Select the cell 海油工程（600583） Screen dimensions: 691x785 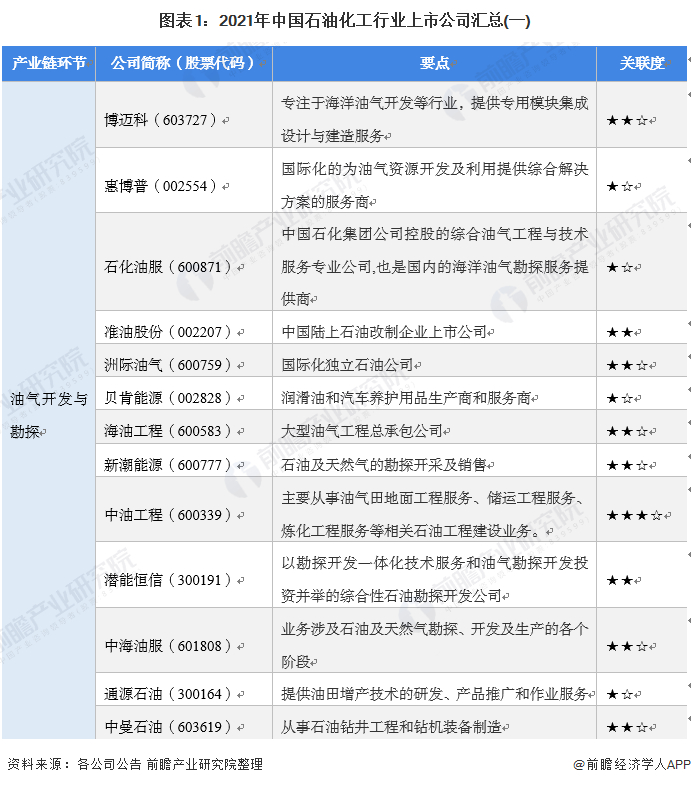[184, 427]
